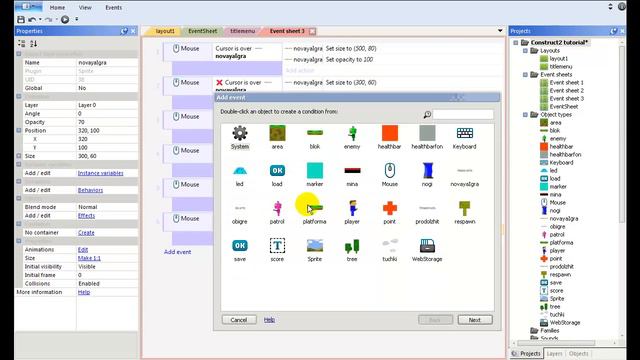Select titlemenu layout in Projects tree
This screenshot has height=360, width=640.
pyautogui.click(x=561, y=67)
